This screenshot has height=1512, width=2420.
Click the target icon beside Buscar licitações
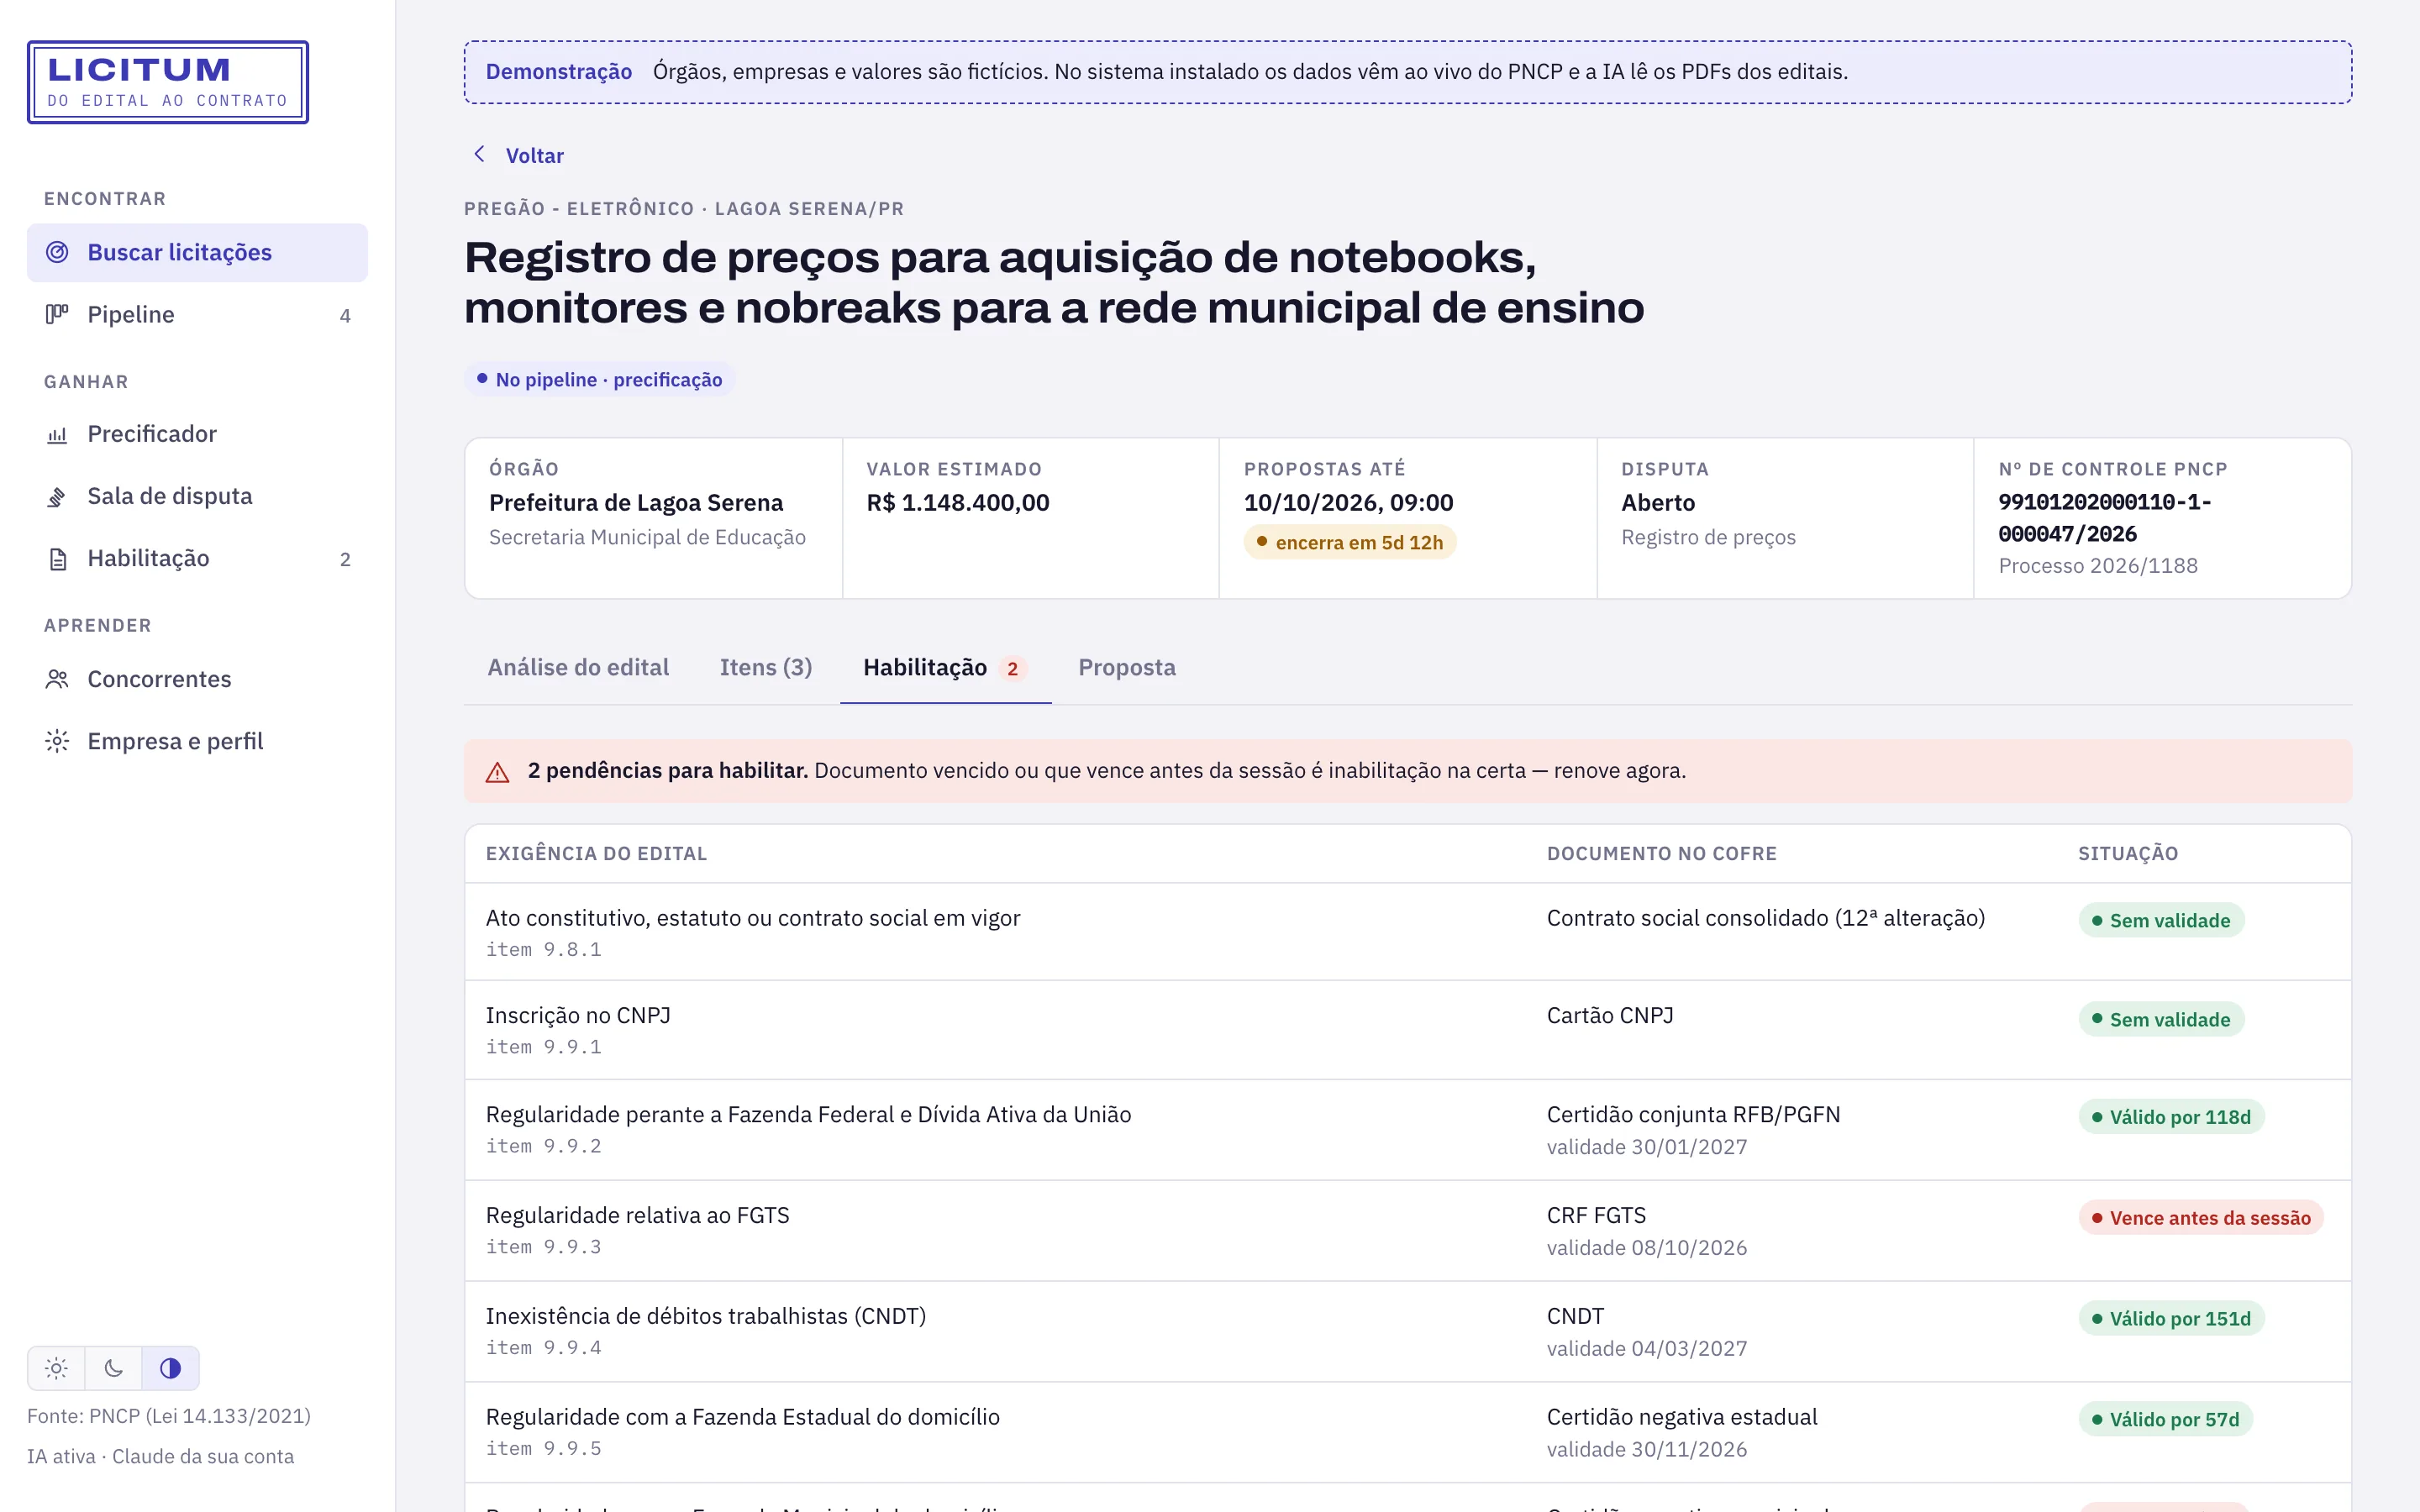point(57,252)
